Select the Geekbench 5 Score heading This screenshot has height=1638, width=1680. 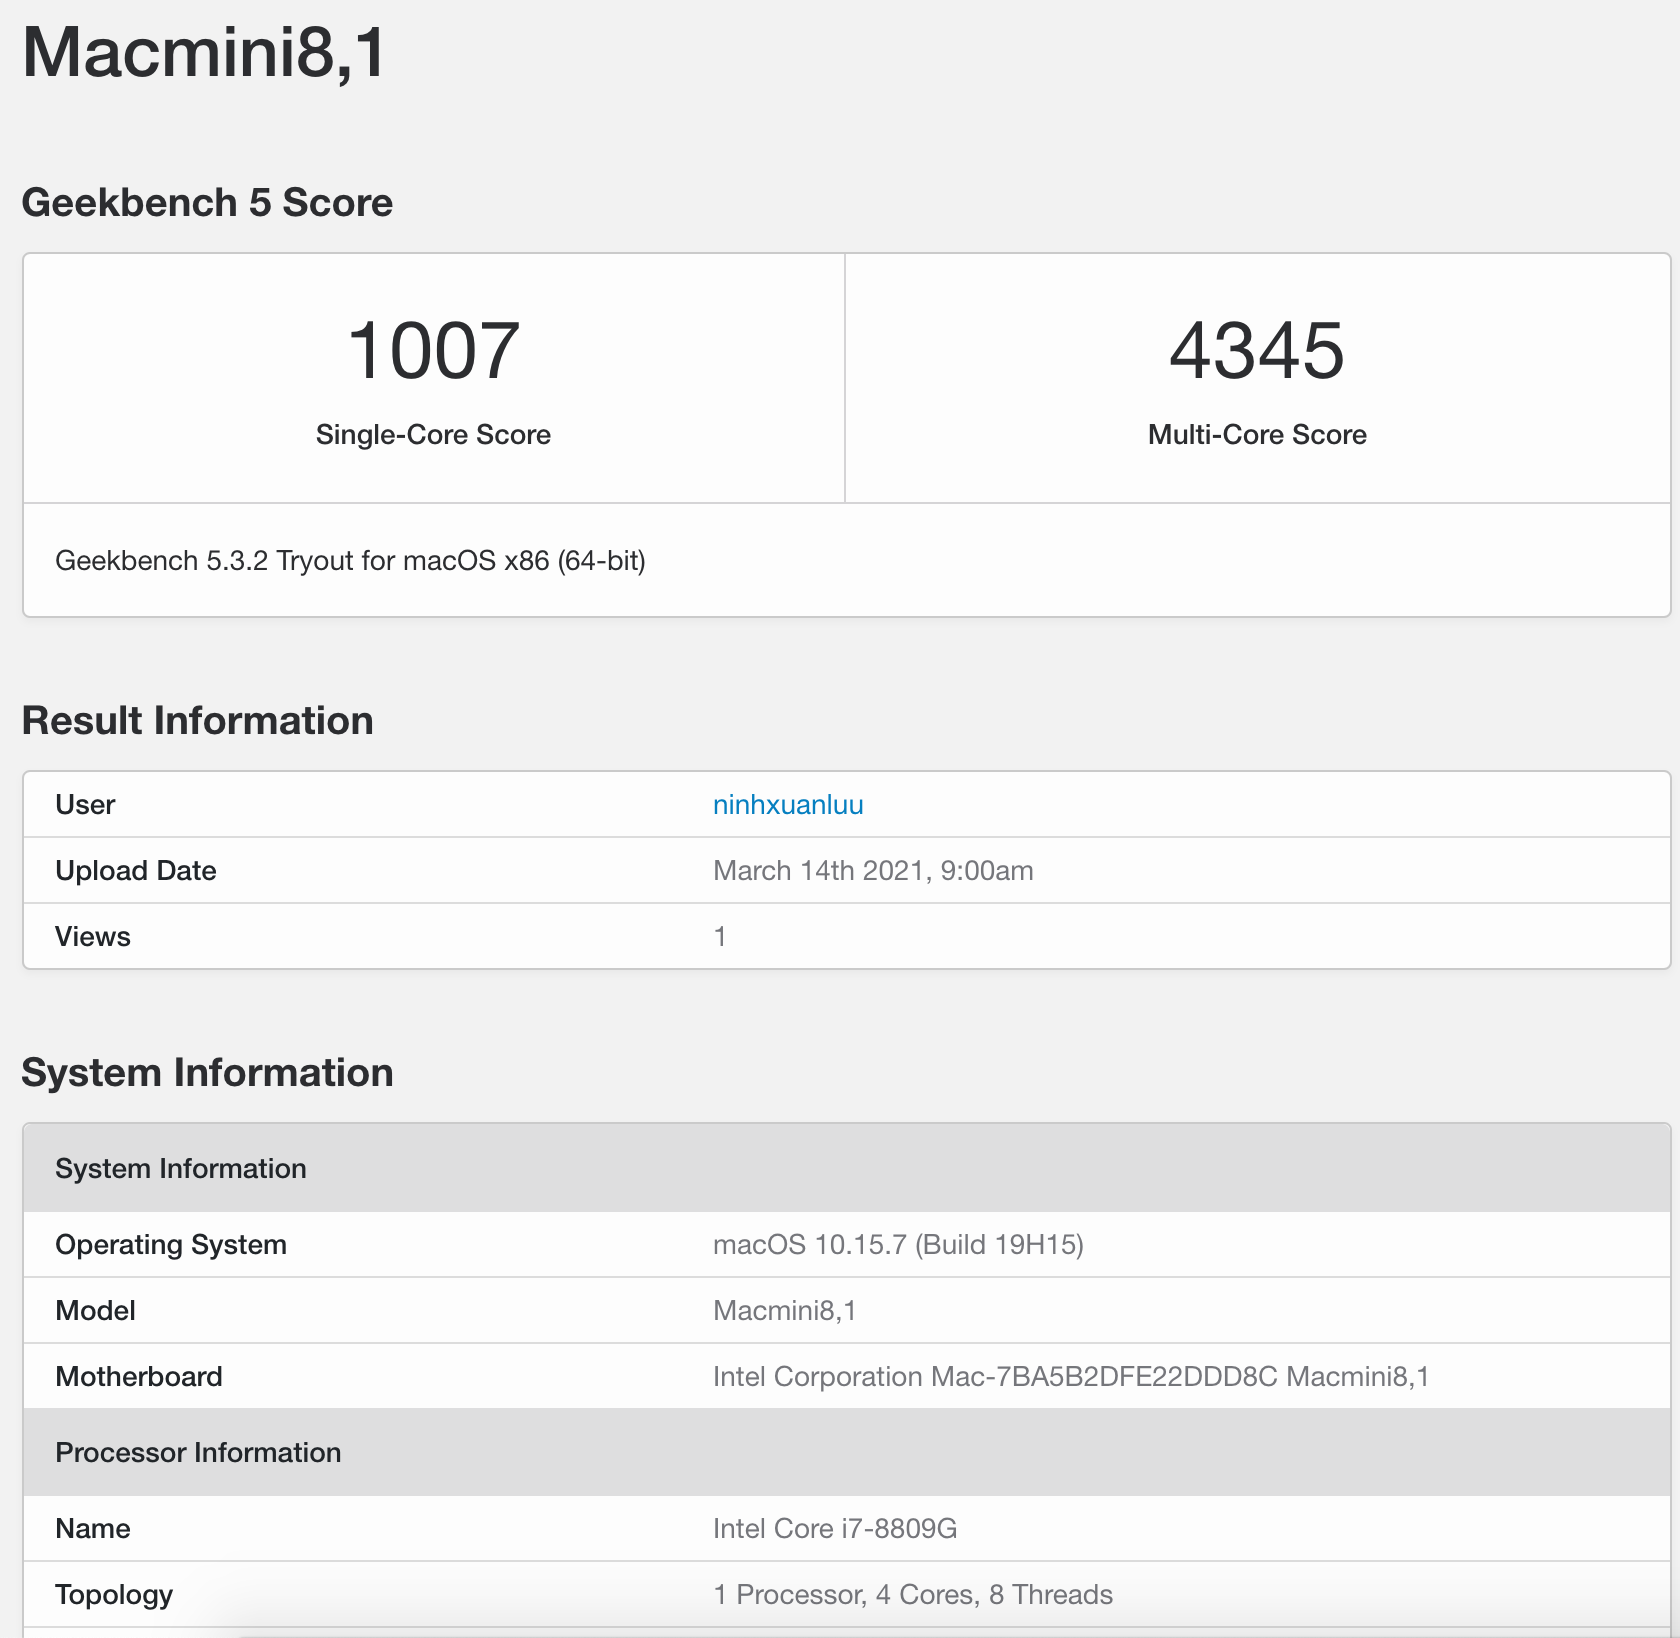point(207,202)
